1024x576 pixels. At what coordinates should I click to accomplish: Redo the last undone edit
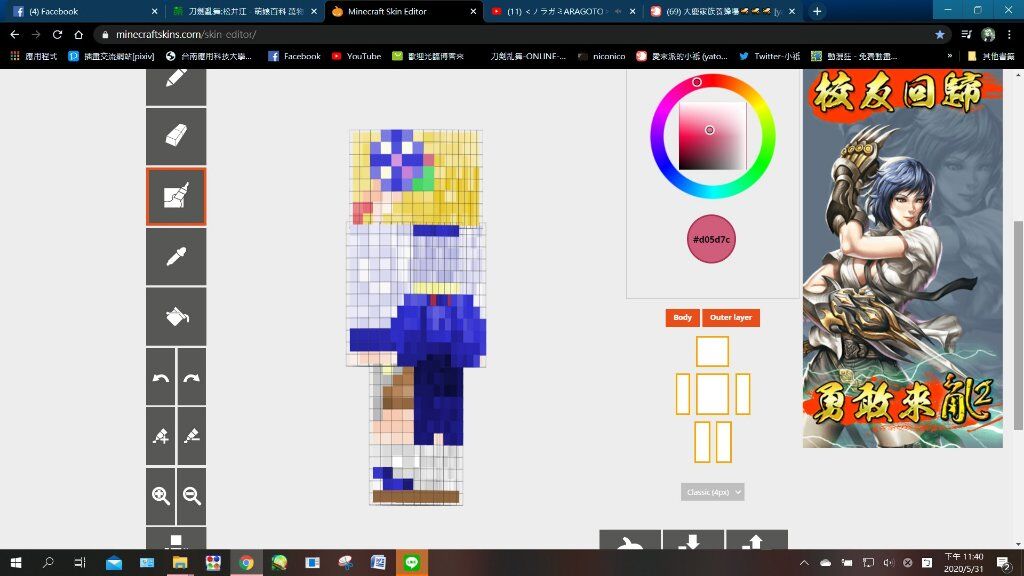pyautogui.click(x=192, y=377)
